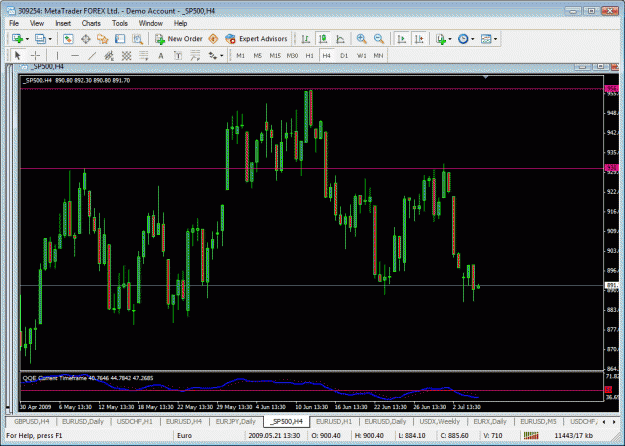Toggle Auto Scroll on the chart
Viewport: 625px width, 446px height.
point(401,39)
